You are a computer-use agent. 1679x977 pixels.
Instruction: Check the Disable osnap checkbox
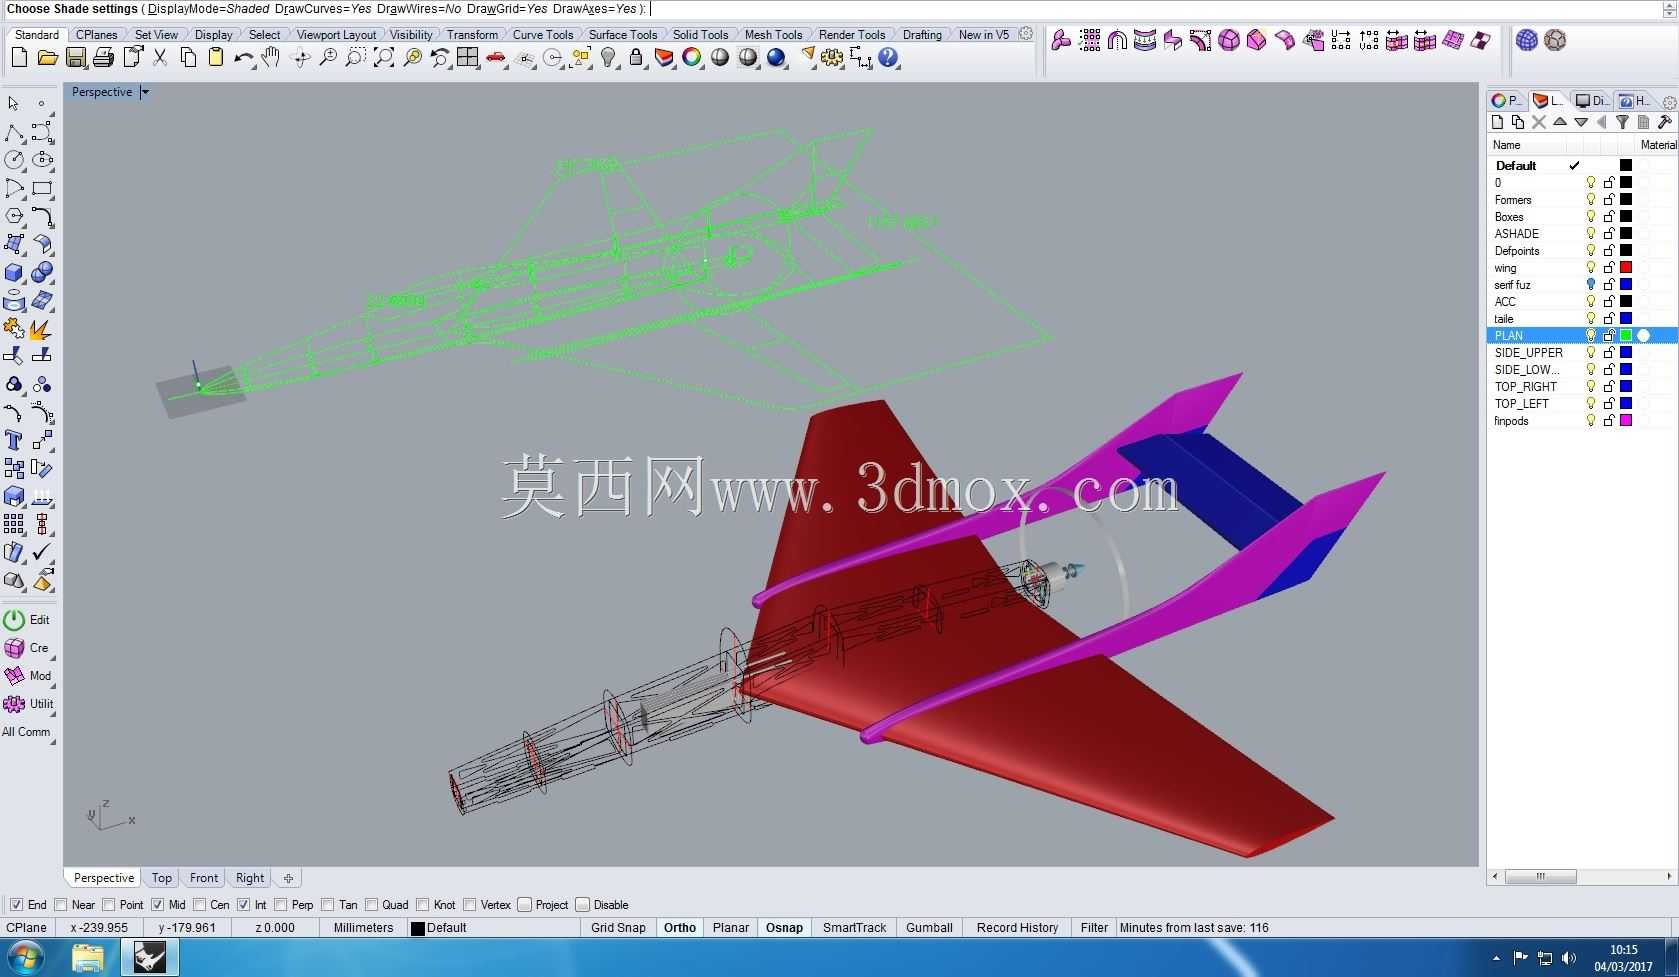583,905
